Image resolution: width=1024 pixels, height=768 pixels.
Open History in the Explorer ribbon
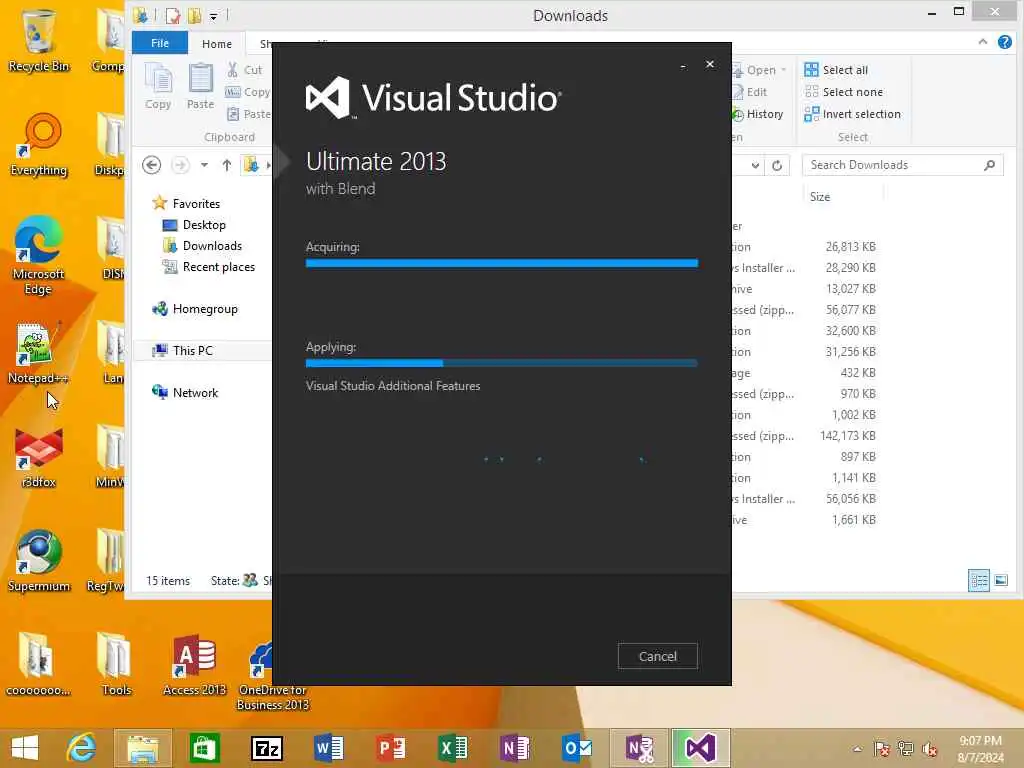point(758,114)
